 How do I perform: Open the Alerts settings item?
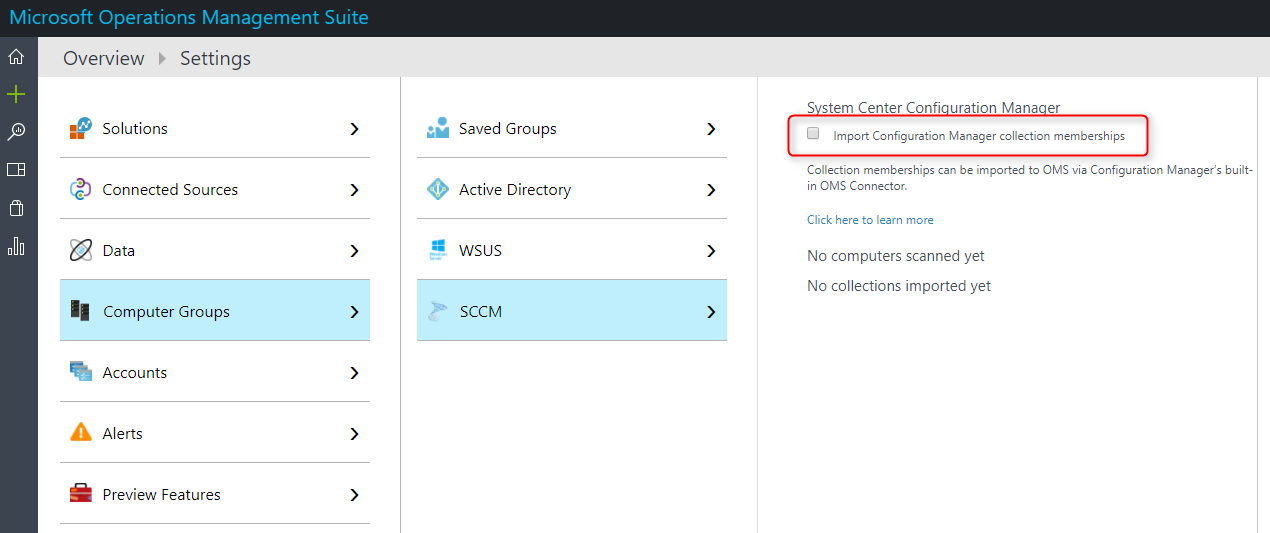pyautogui.click(x=215, y=433)
